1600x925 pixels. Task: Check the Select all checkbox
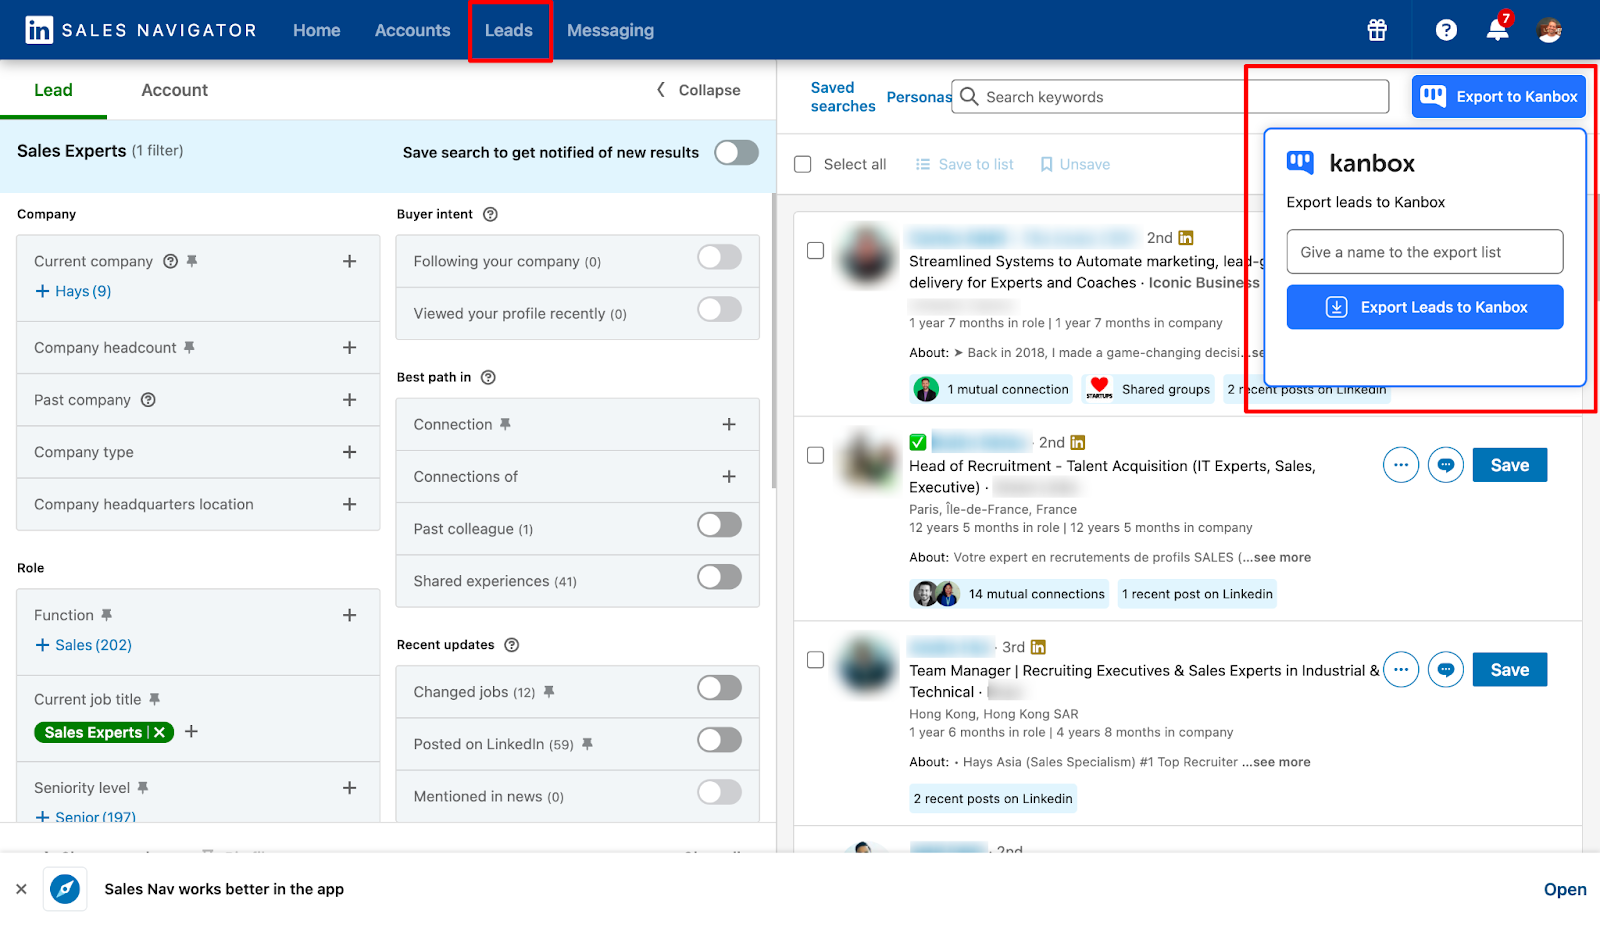[803, 164]
